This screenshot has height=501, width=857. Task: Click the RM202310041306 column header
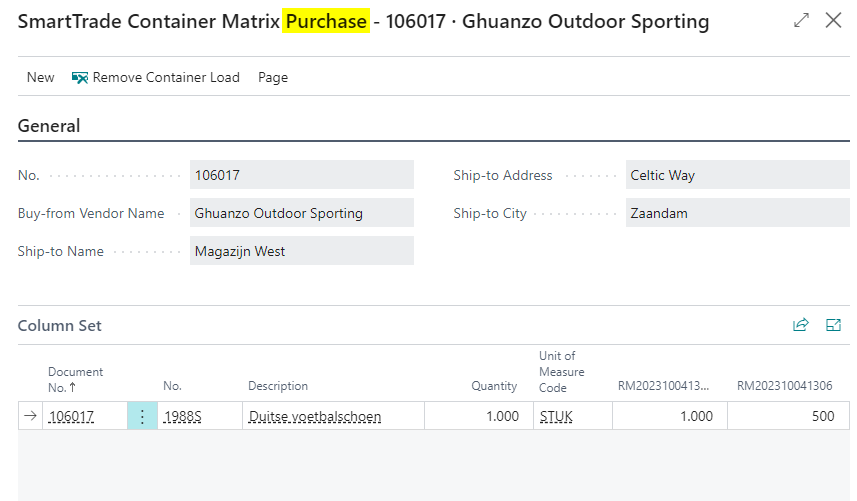(x=784, y=386)
